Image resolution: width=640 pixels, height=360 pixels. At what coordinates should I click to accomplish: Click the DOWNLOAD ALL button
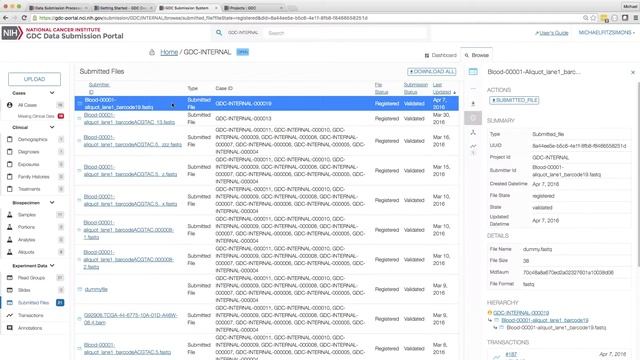pyautogui.click(x=431, y=71)
